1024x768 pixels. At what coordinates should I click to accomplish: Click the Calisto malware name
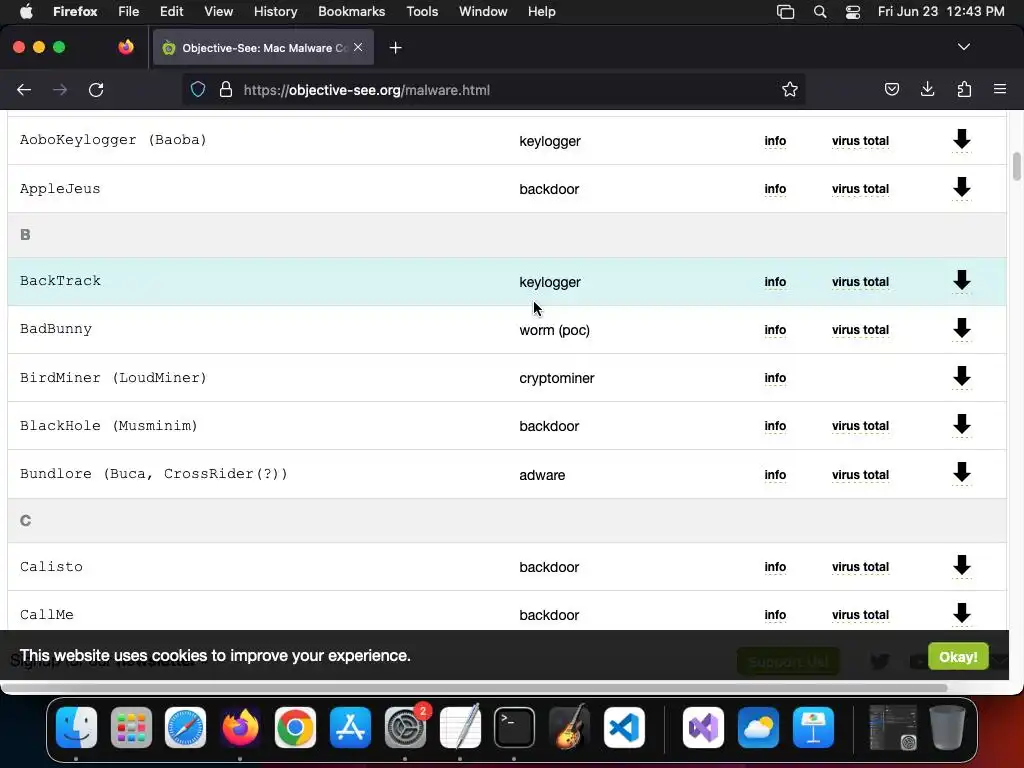point(51,567)
